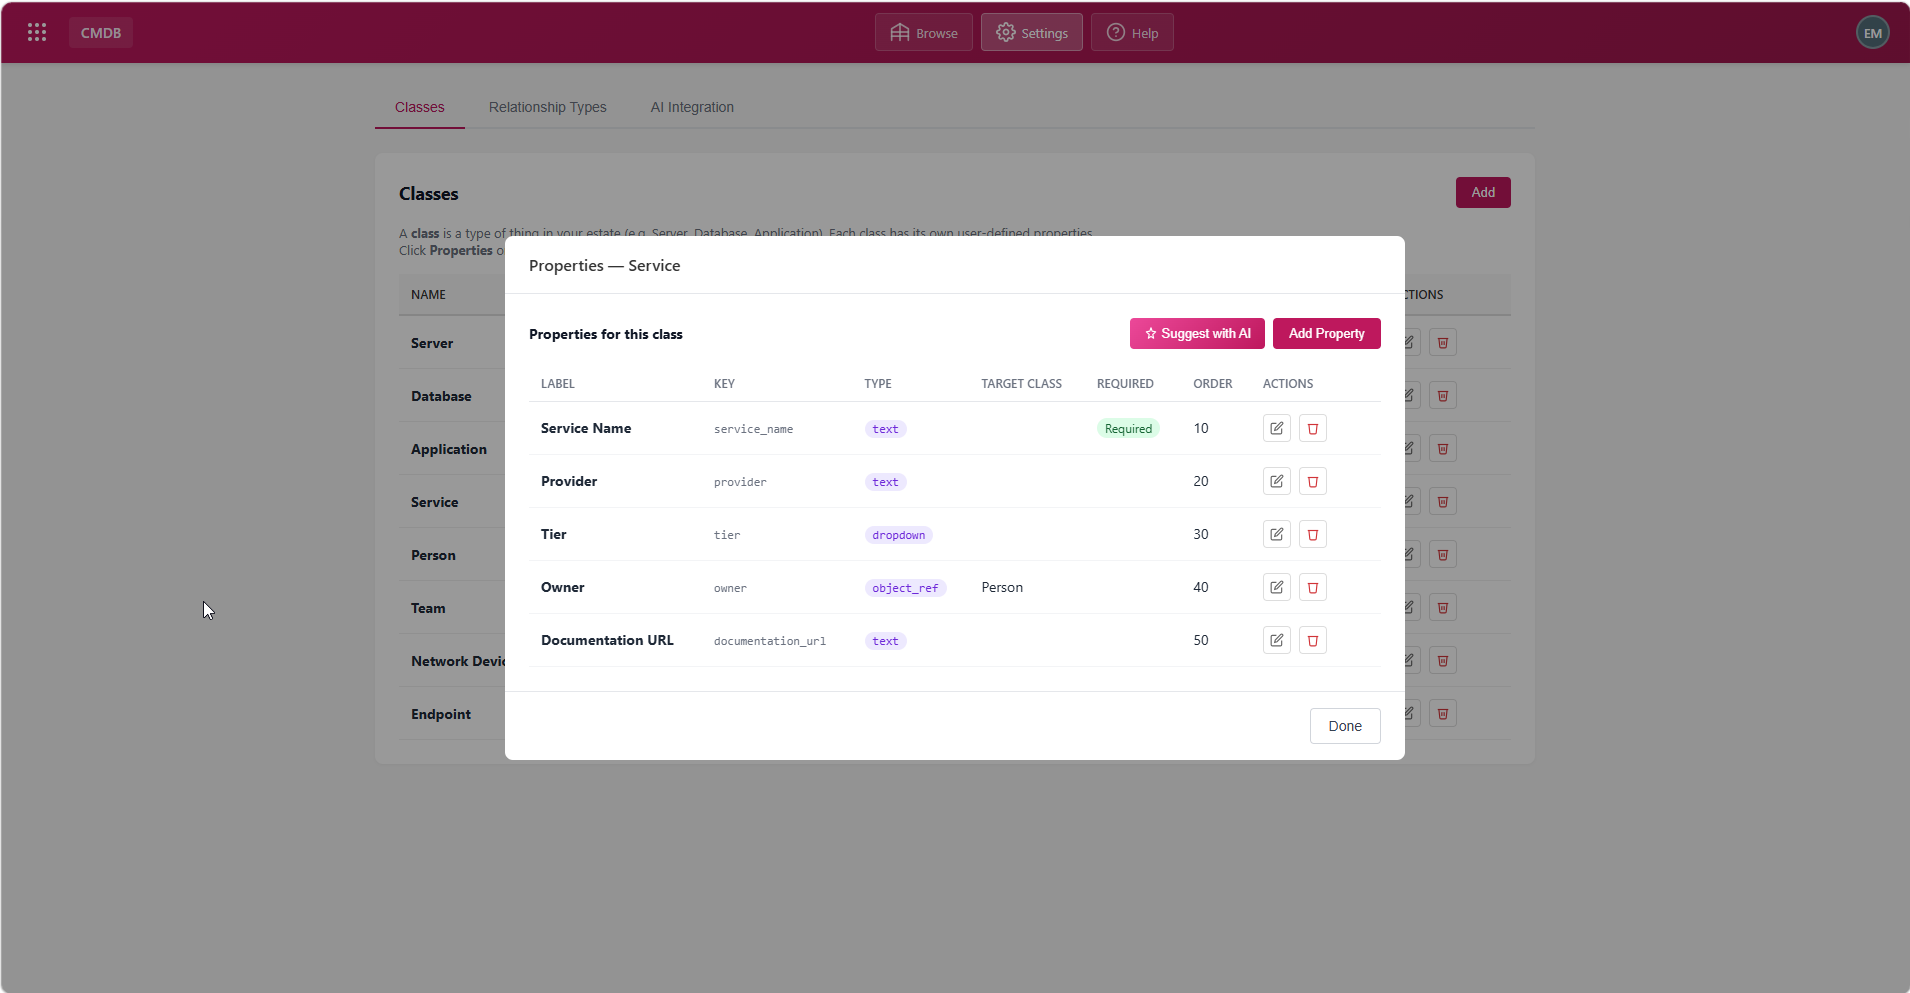Viewport: 1910px width, 993px height.
Task: Edit the Service Name property
Action: [x=1277, y=428]
